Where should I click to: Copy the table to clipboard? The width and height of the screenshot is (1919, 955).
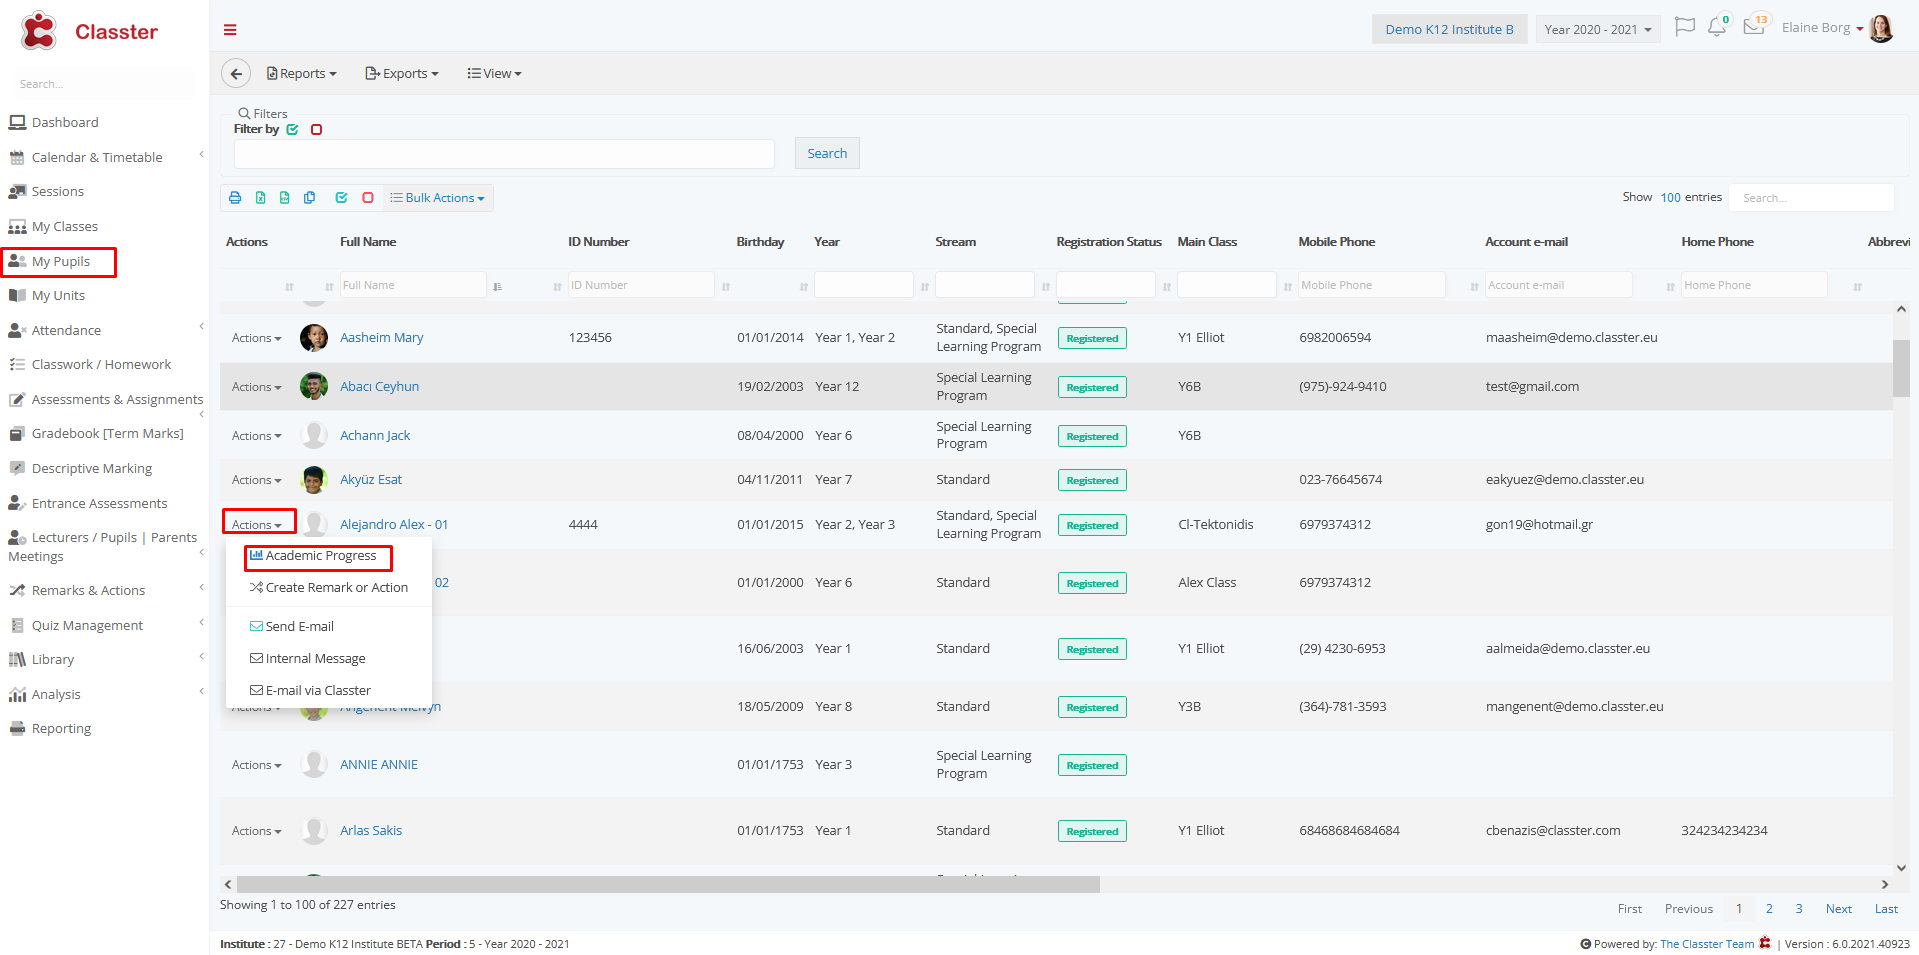click(309, 198)
